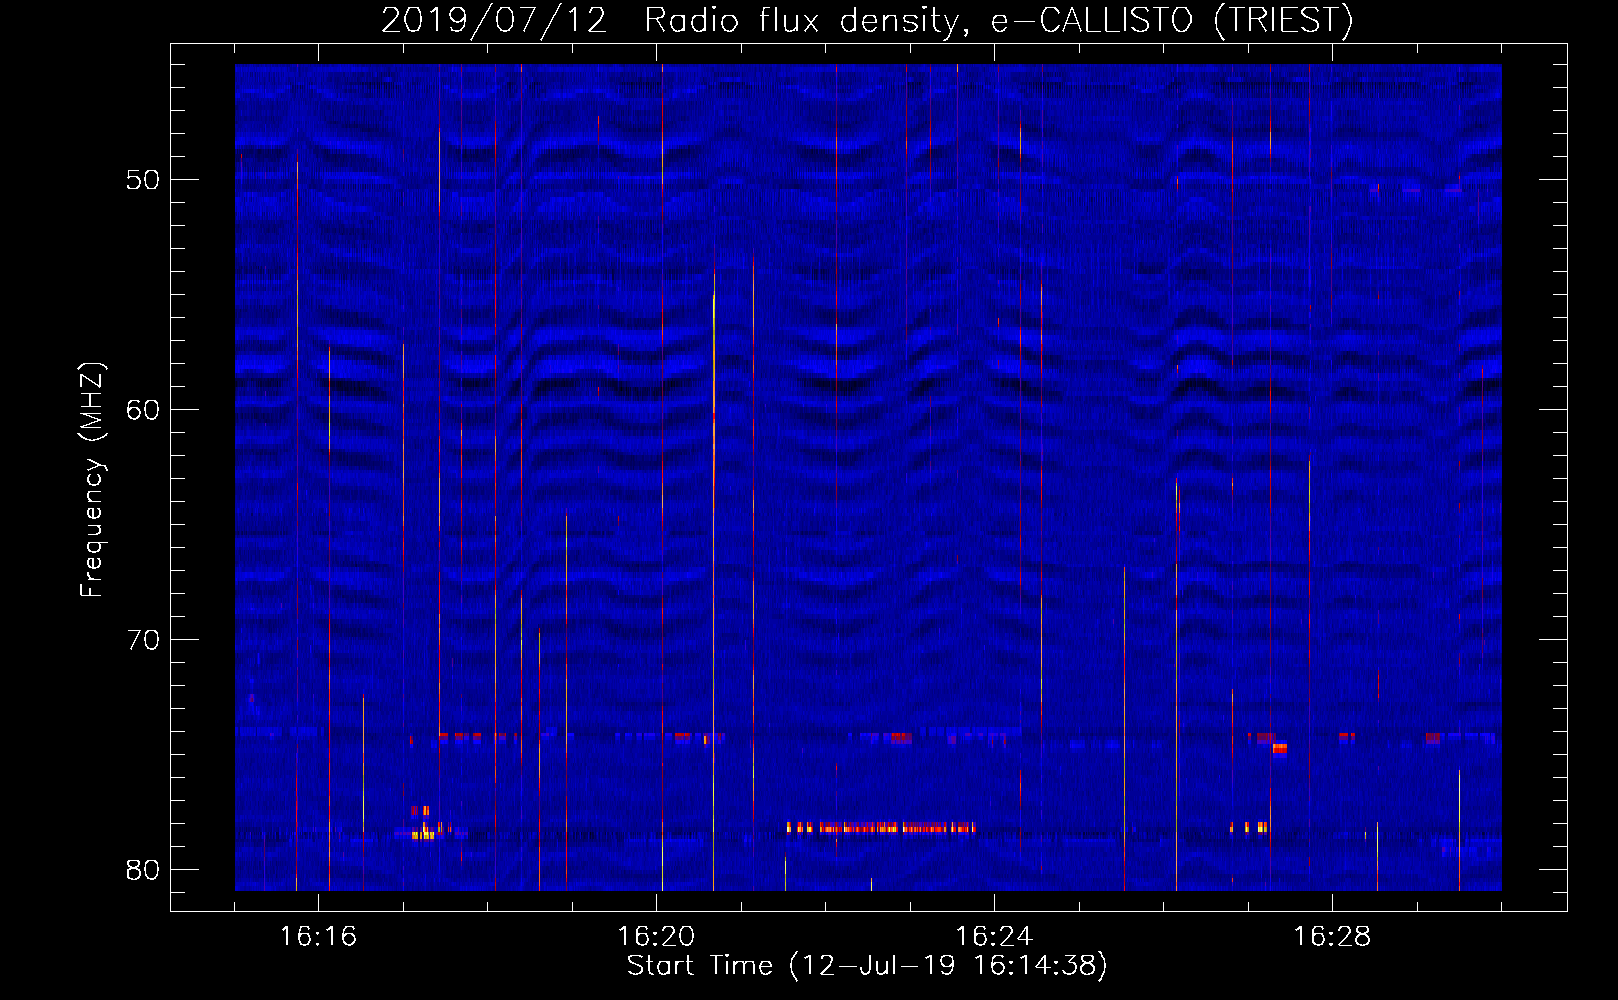Screen dimensions: 1618x1000
Task: Click the 16:24 time tick label
Action: 994,937
